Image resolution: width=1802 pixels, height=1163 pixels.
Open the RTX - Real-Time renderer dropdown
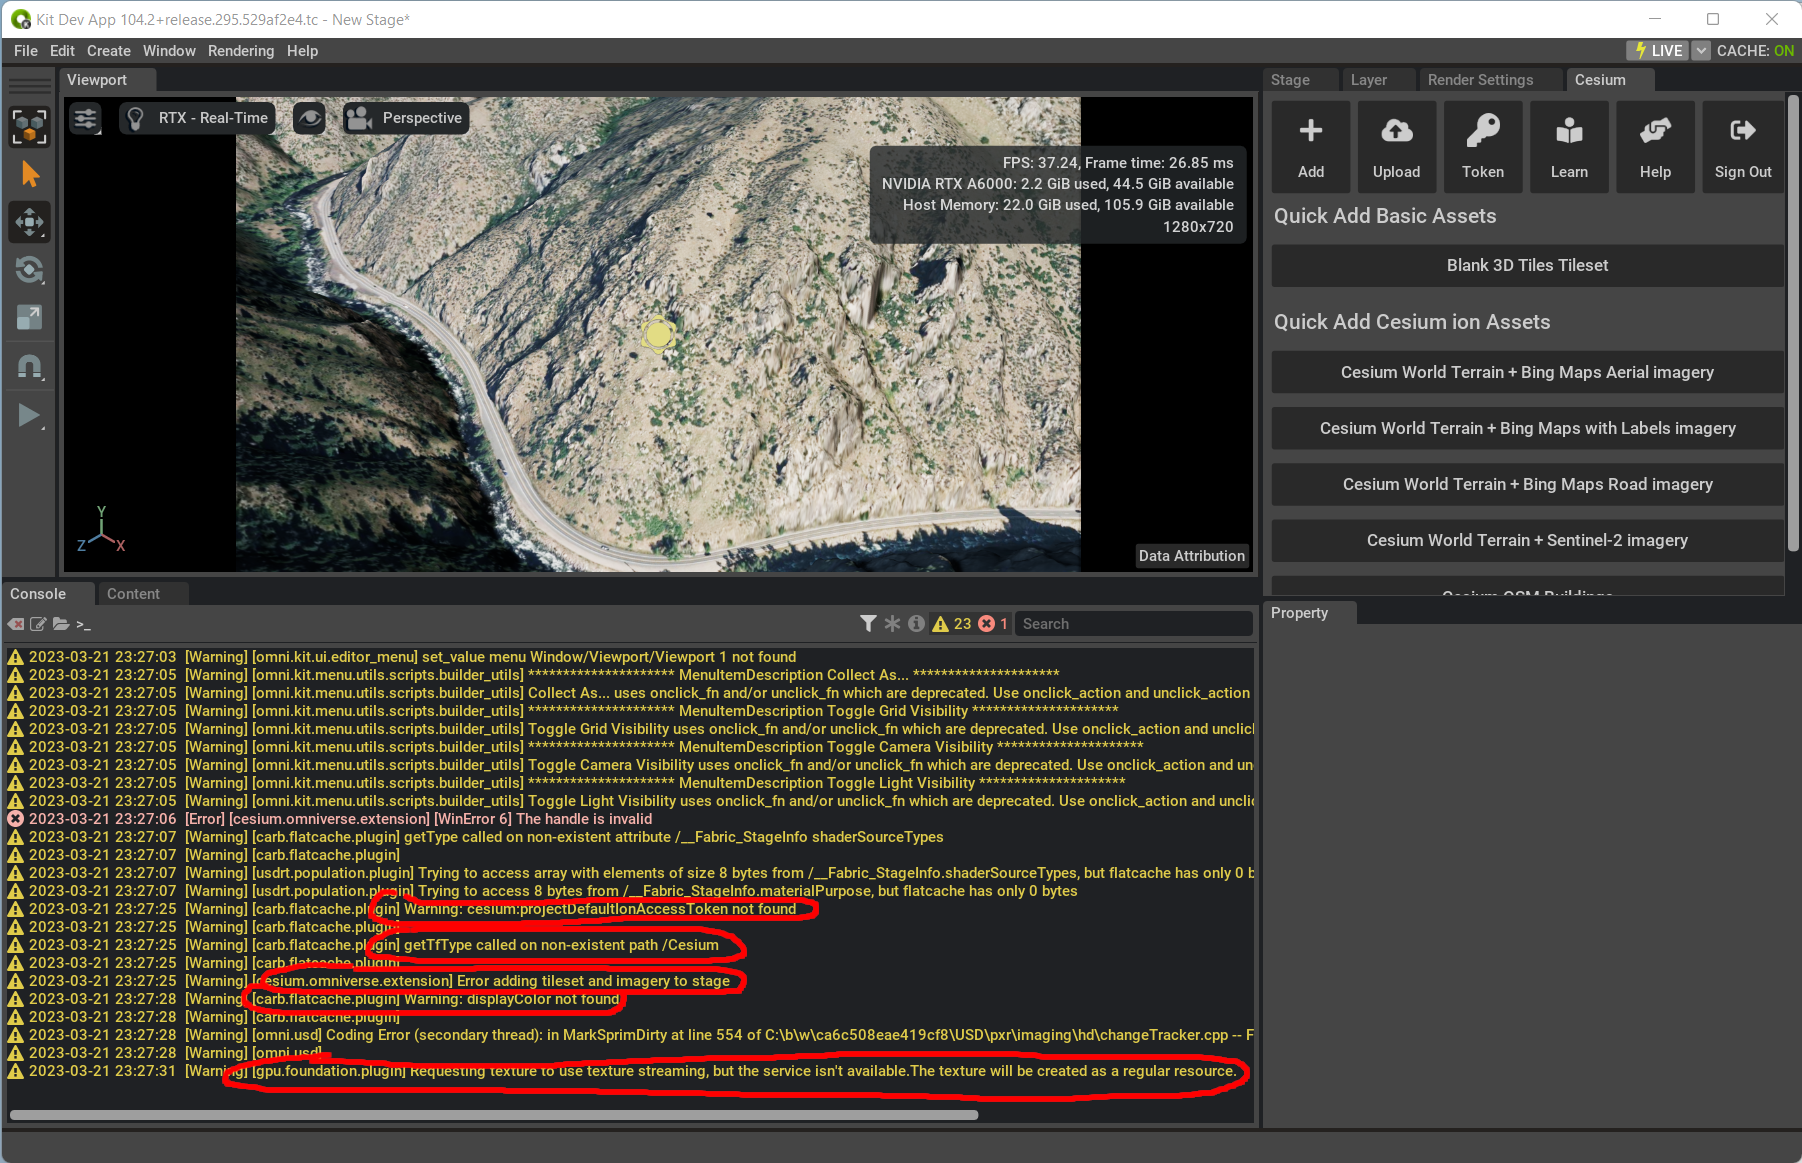tap(196, 117)
